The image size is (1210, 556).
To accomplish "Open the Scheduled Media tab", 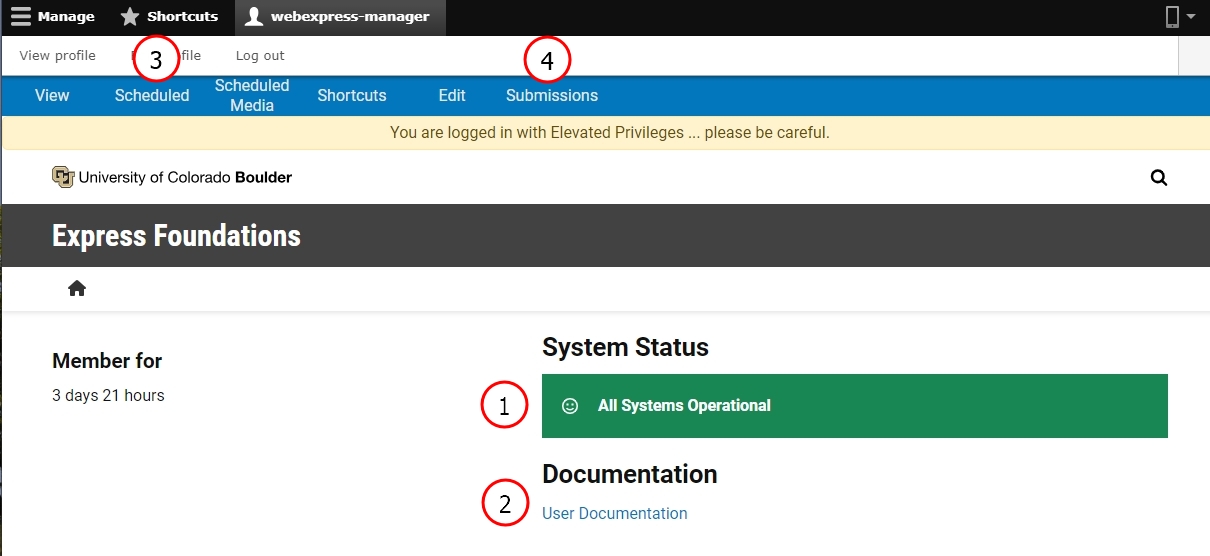I will (252, 96).
